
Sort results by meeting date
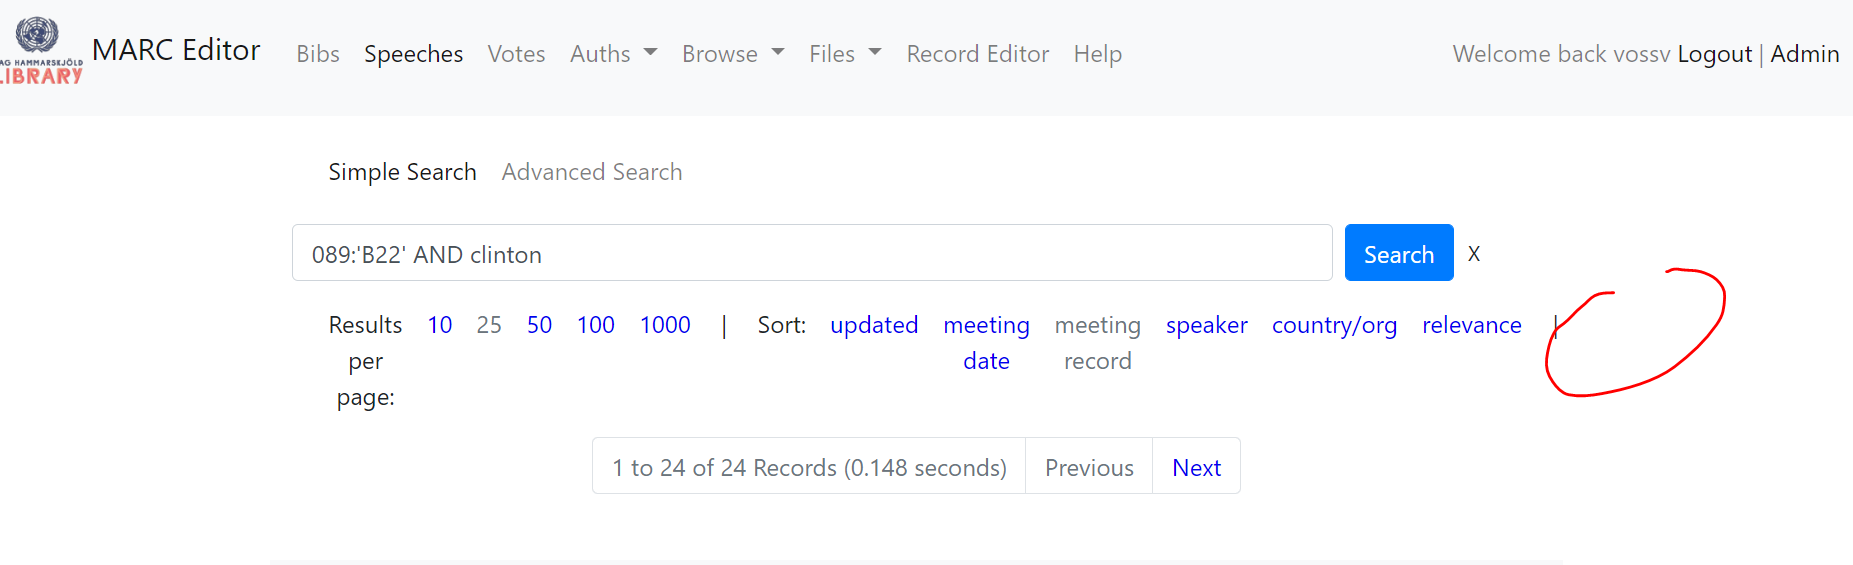(986, 343)
